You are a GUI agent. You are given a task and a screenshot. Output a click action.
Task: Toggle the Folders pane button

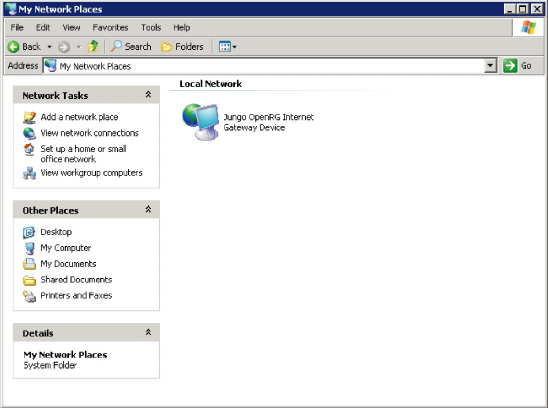click(182, 46)
